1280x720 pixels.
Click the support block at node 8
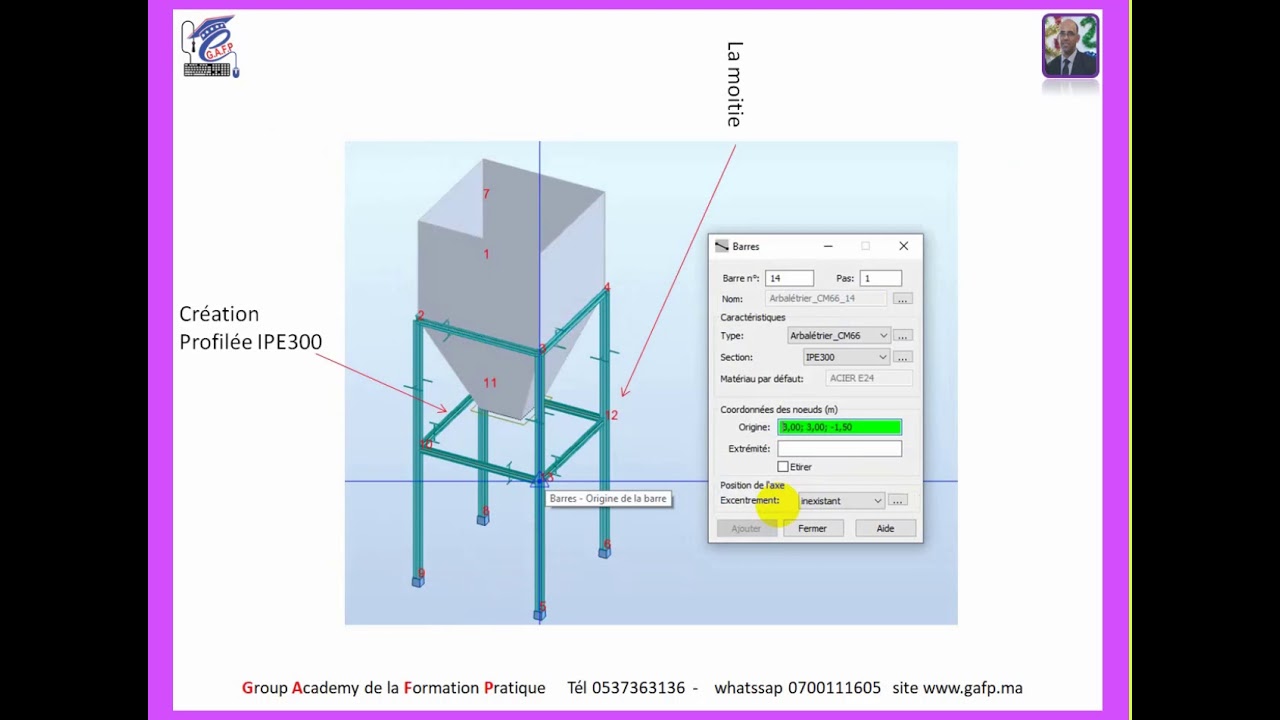coord(482,520)
